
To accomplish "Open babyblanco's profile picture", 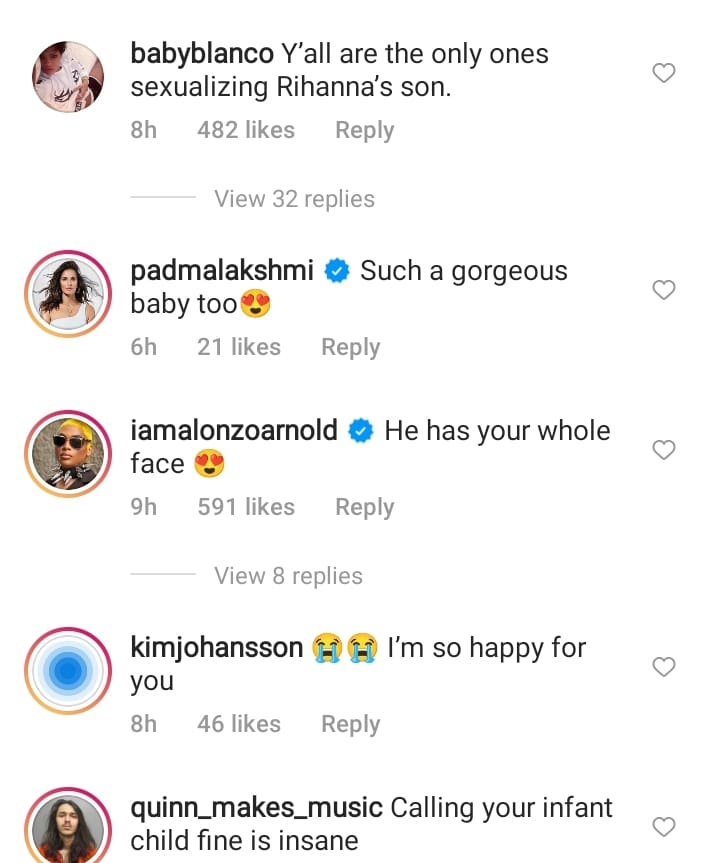I will click(x=69, y=77).
